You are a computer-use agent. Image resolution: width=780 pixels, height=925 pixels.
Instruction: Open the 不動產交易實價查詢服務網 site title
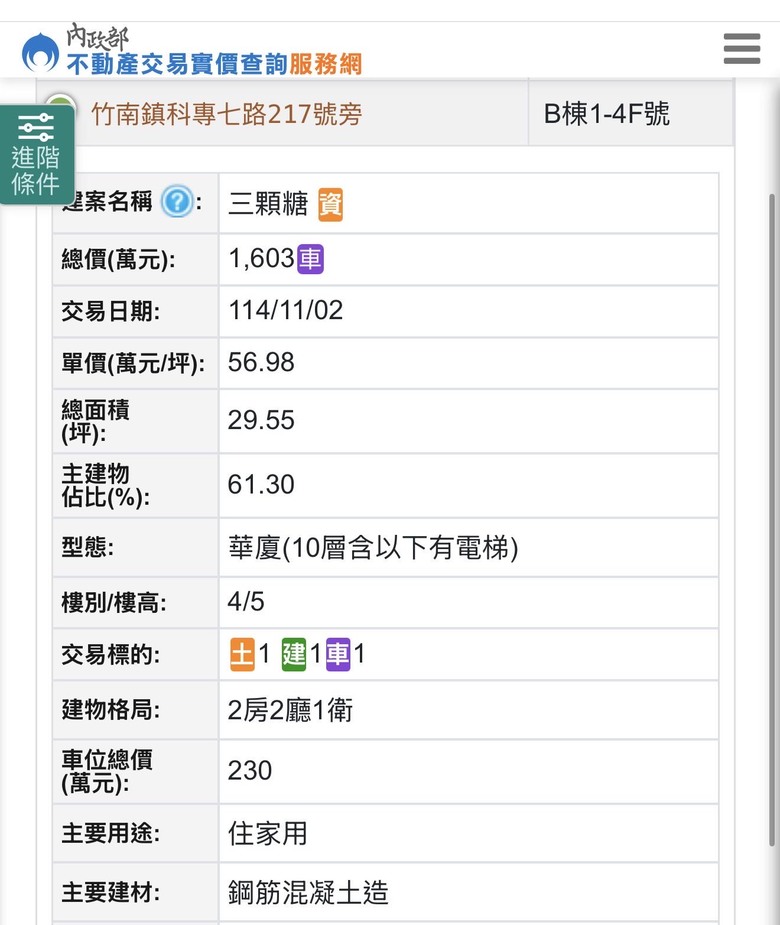pyautogui.click(x=213, y=64)
